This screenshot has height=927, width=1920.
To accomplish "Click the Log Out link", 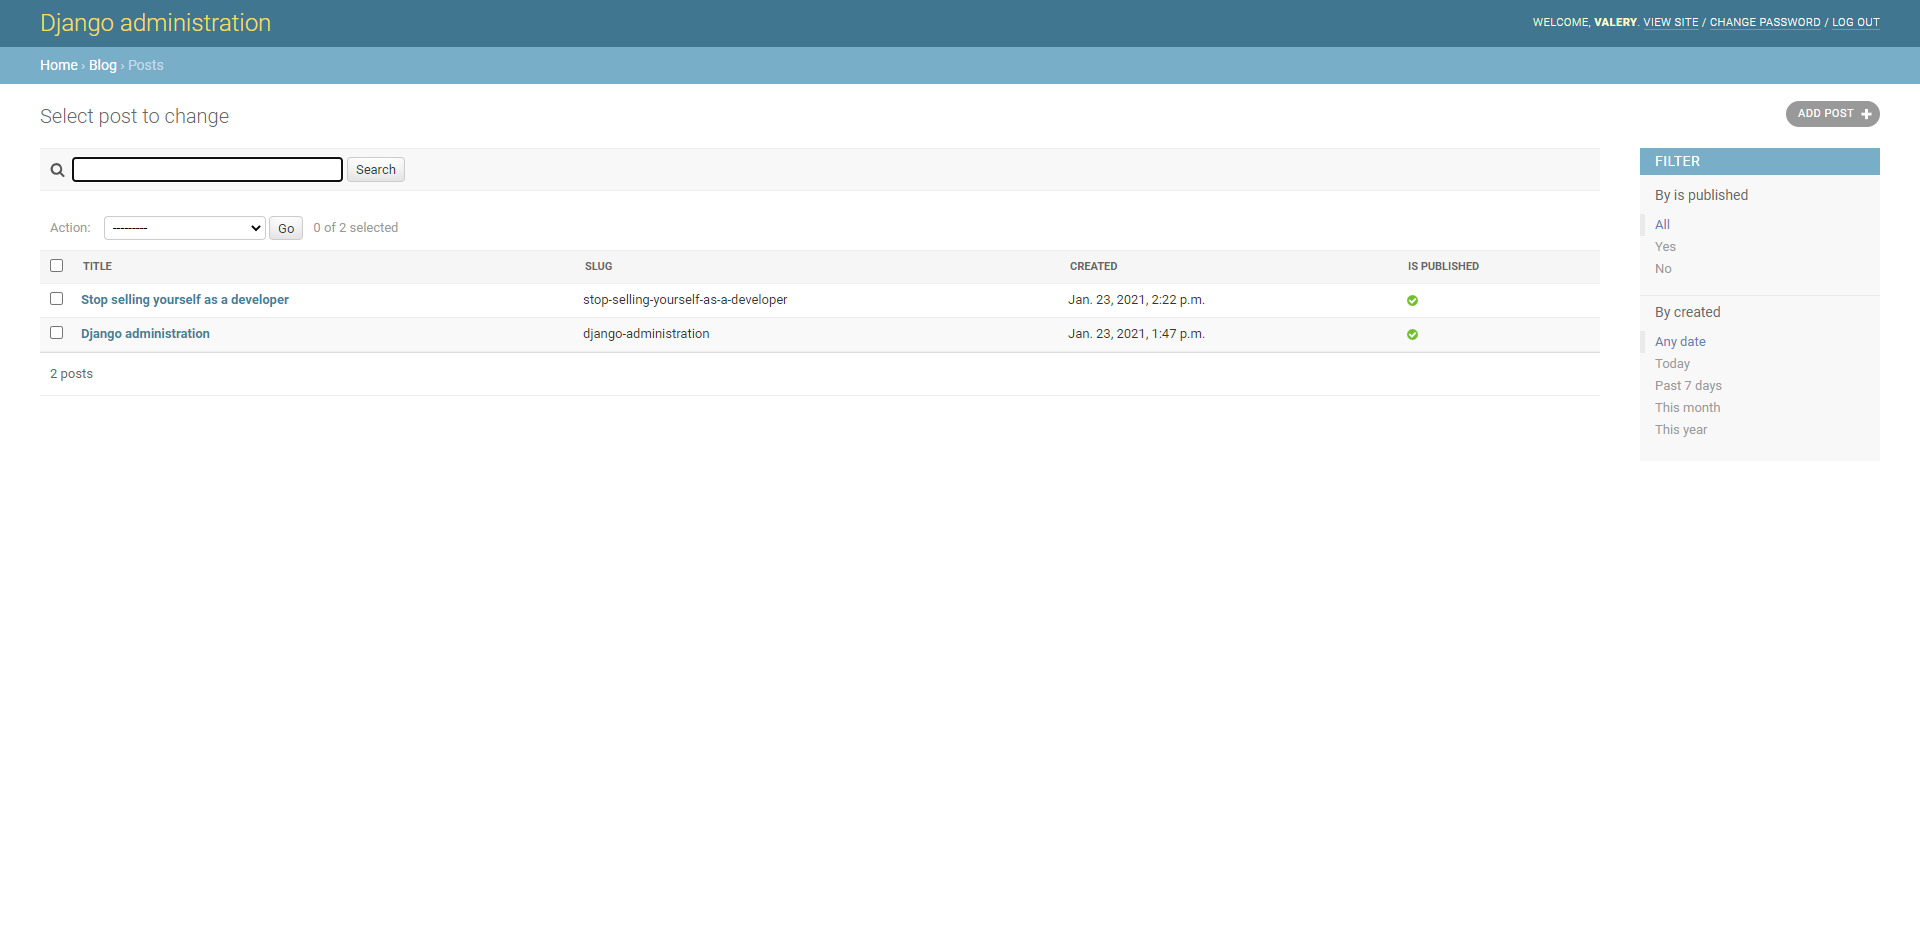I will tap(1856, 22).
